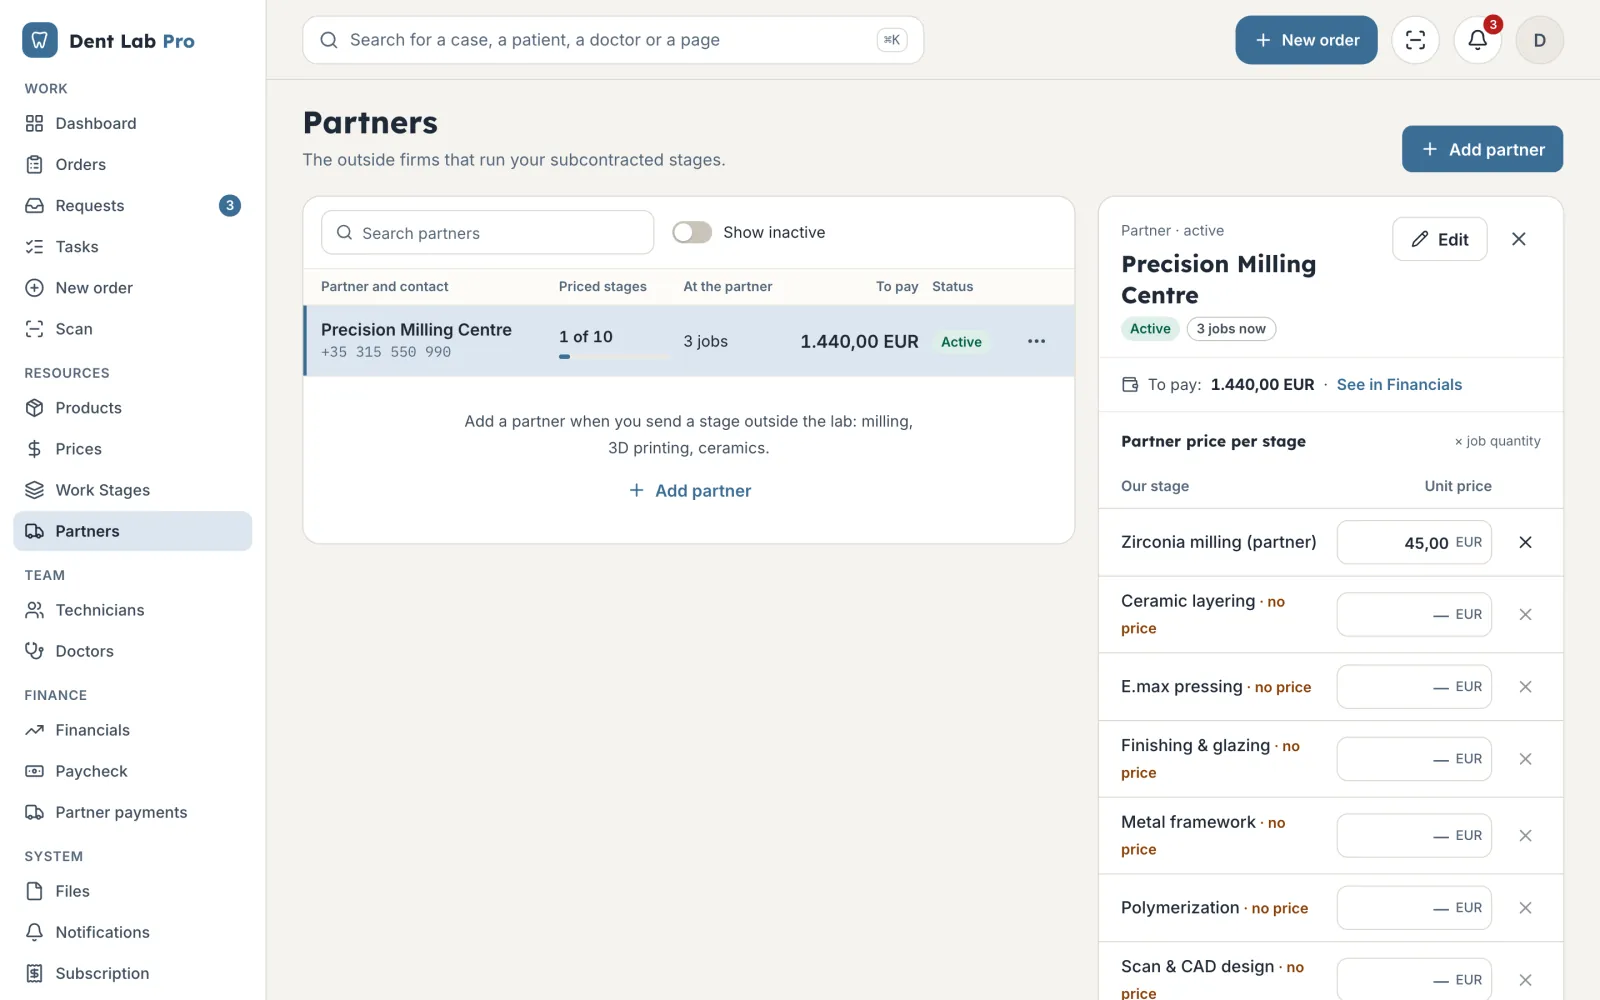Close the Precision Milling Centre detail panel

click(x=1518, y=239)
